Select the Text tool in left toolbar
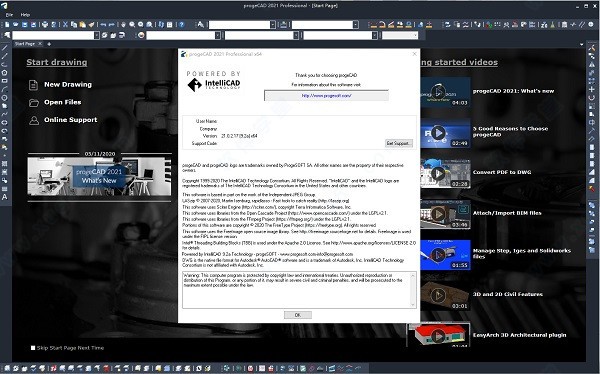The image size is (600, 374). (x=5, y=197)
